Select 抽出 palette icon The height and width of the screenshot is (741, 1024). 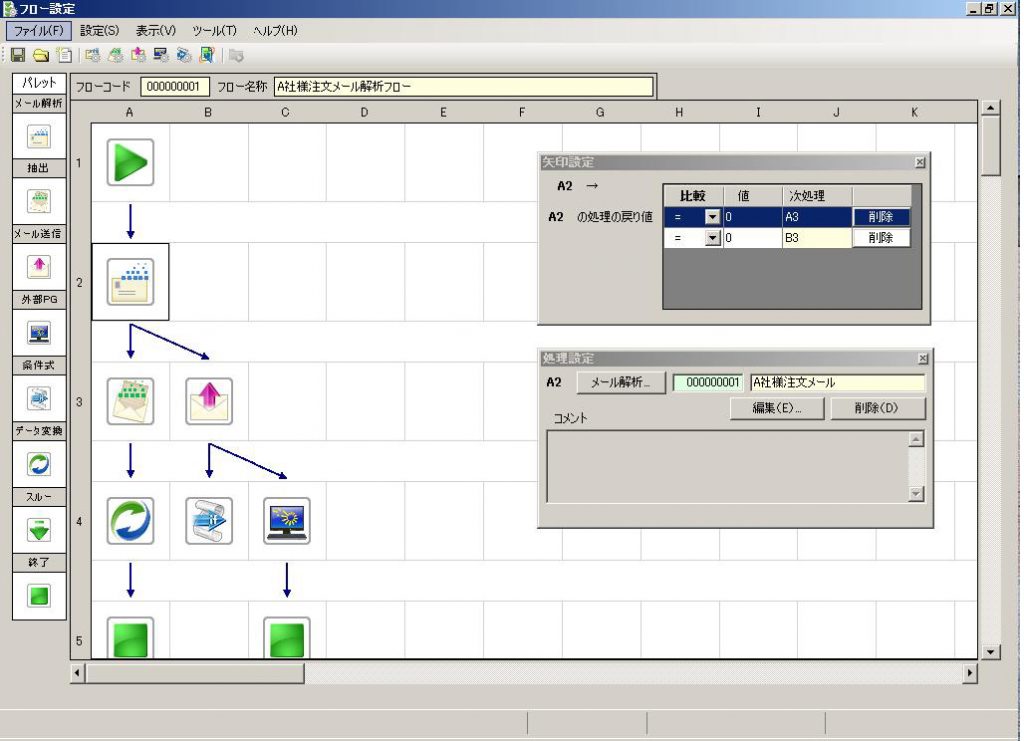[39, 201]
